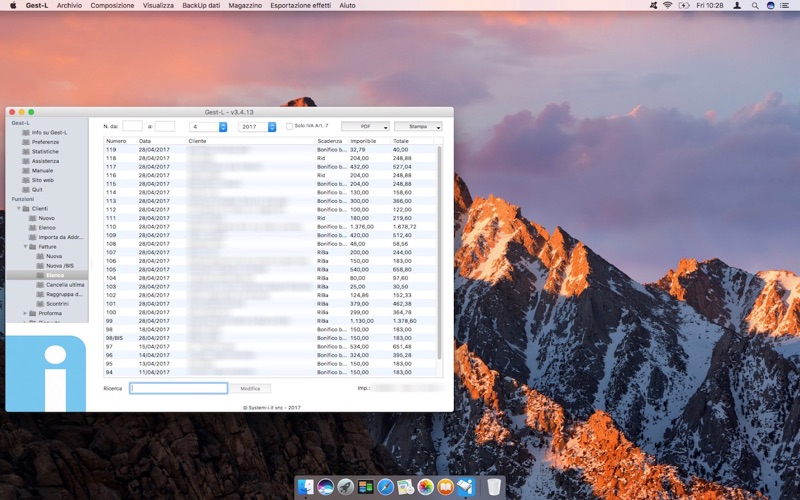Launch Safari from the dock

385,487
